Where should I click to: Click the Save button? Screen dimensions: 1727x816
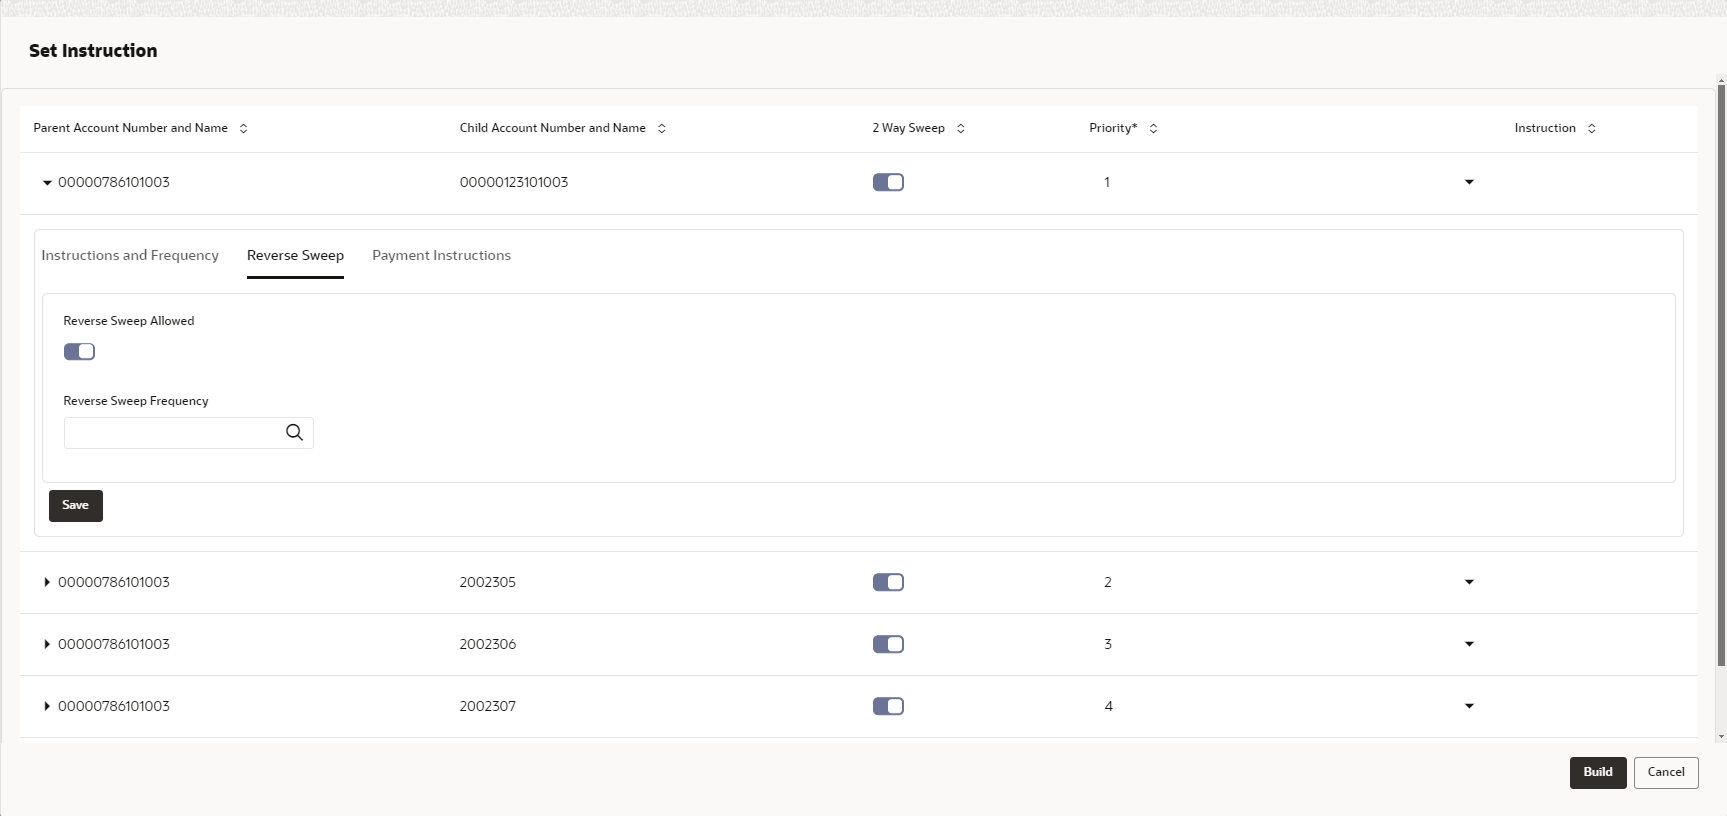coord(76,505)
